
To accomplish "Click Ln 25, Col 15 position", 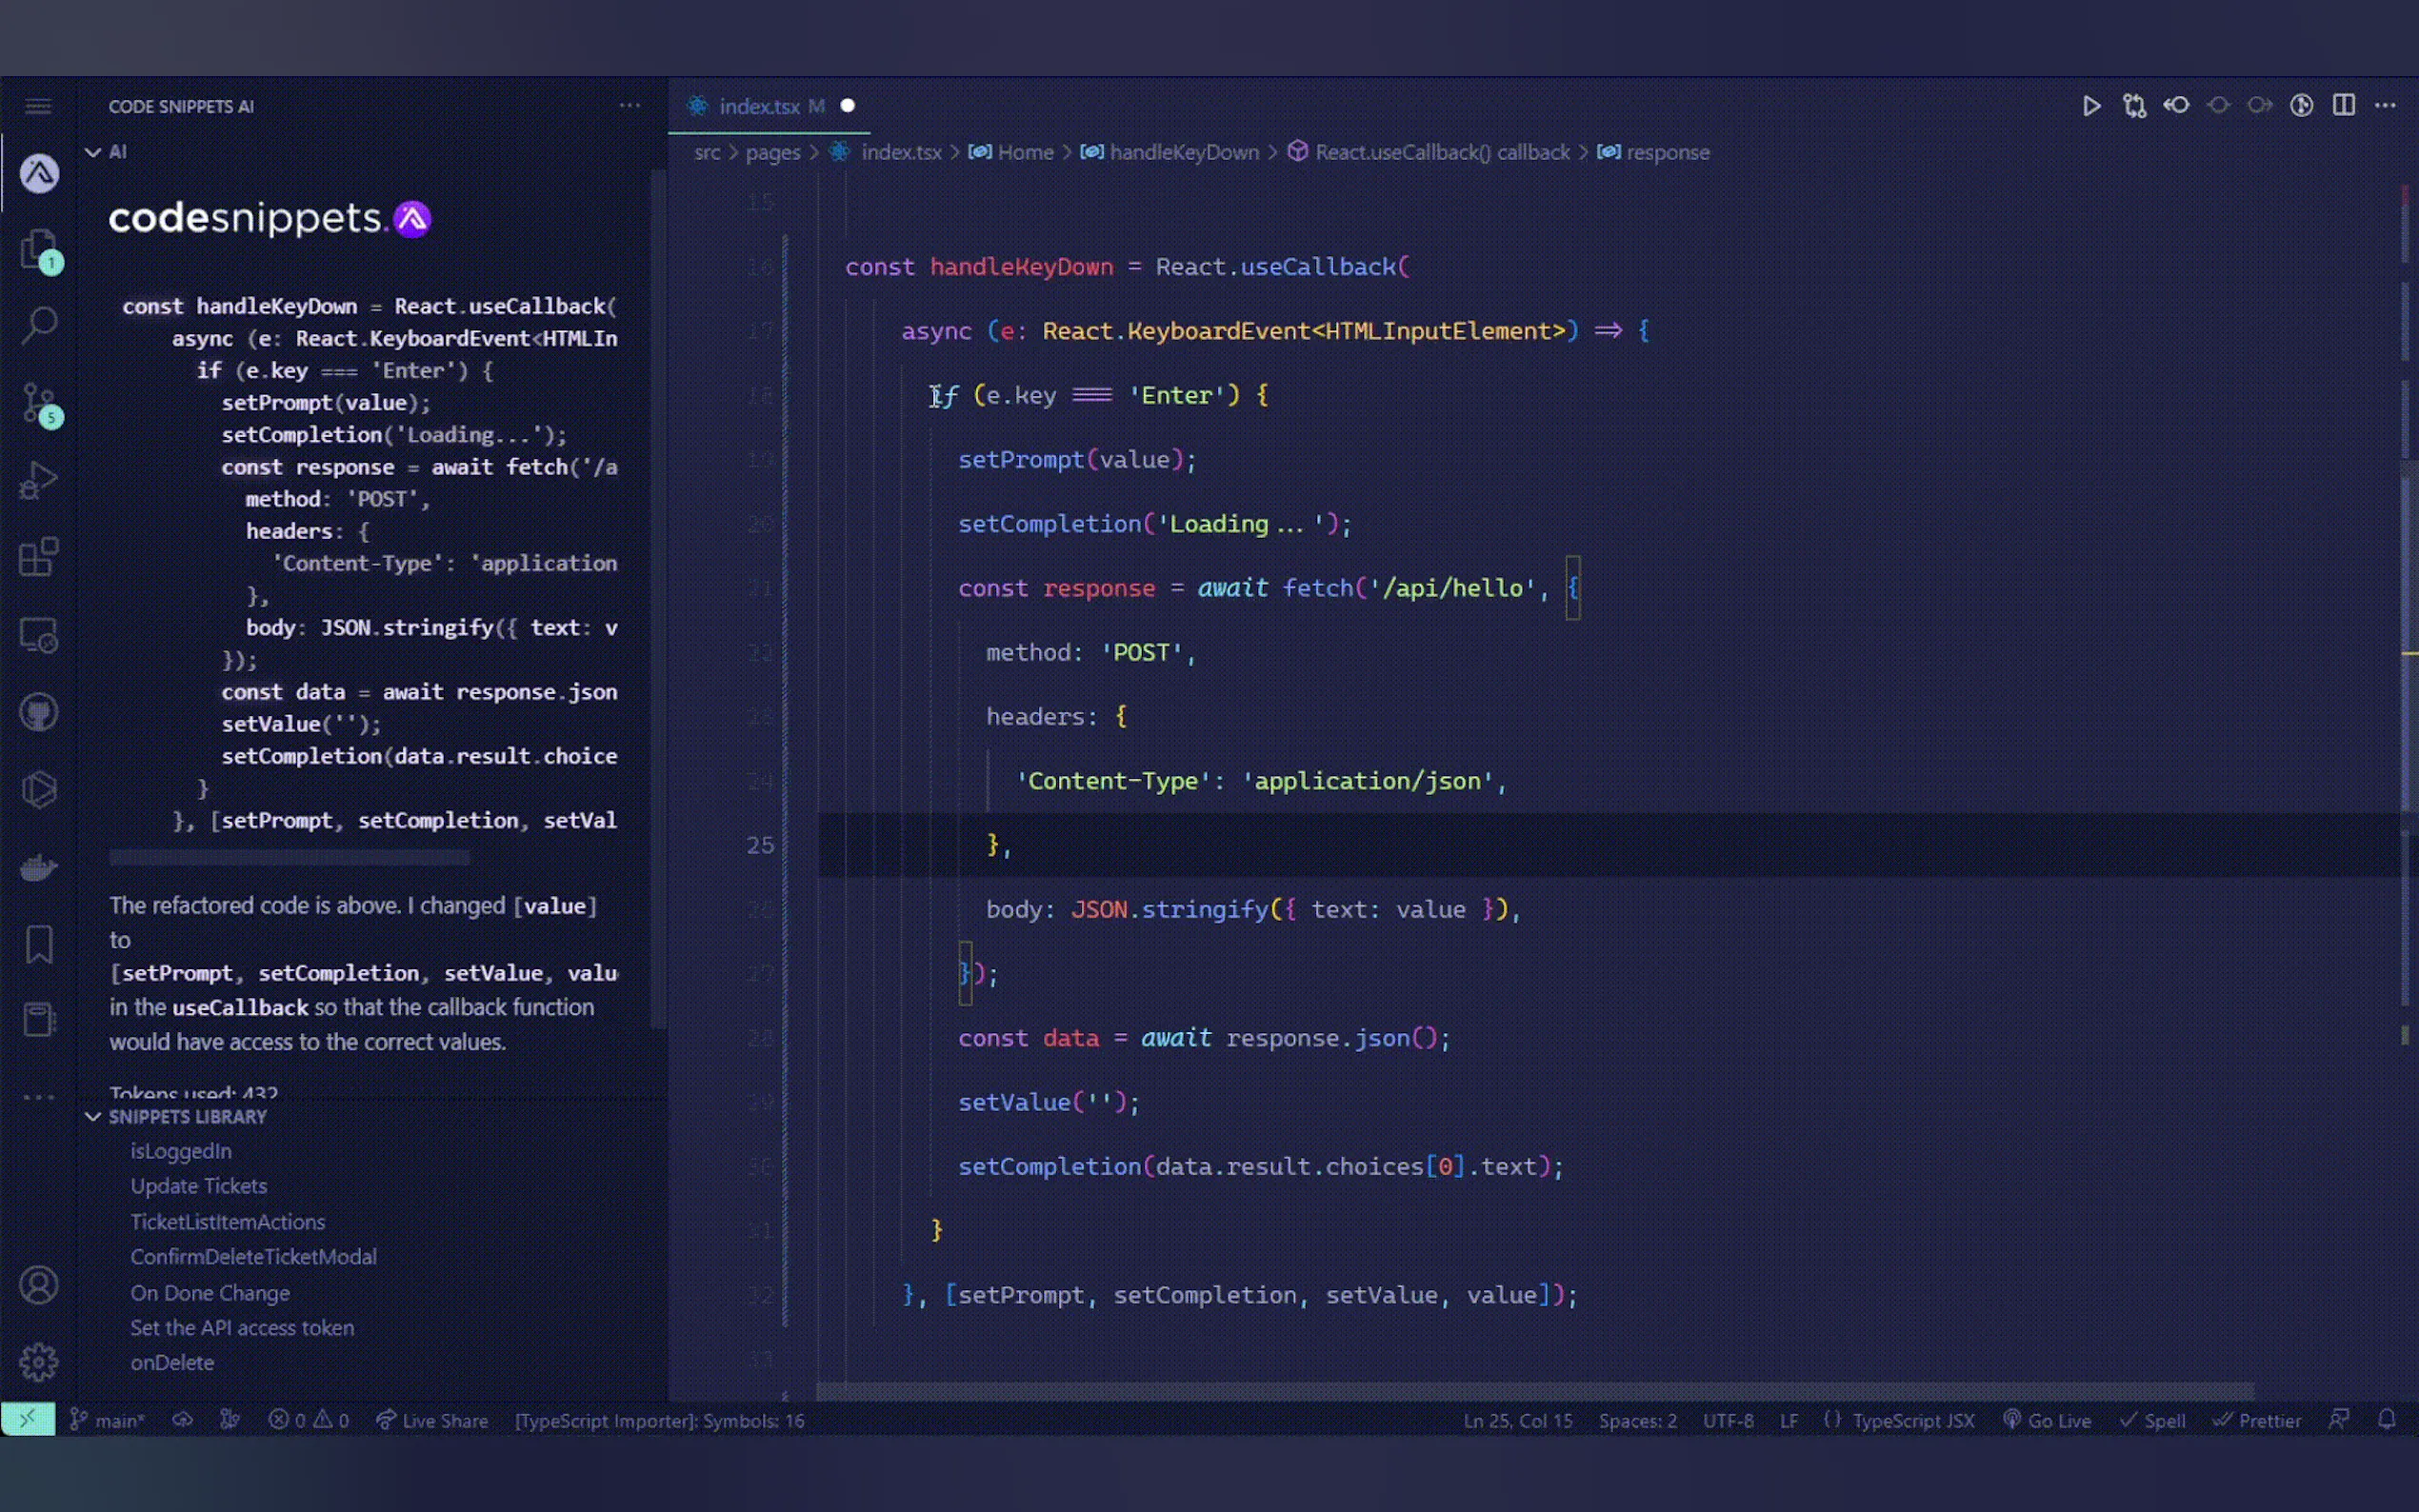I will tap(1517, 1420).
